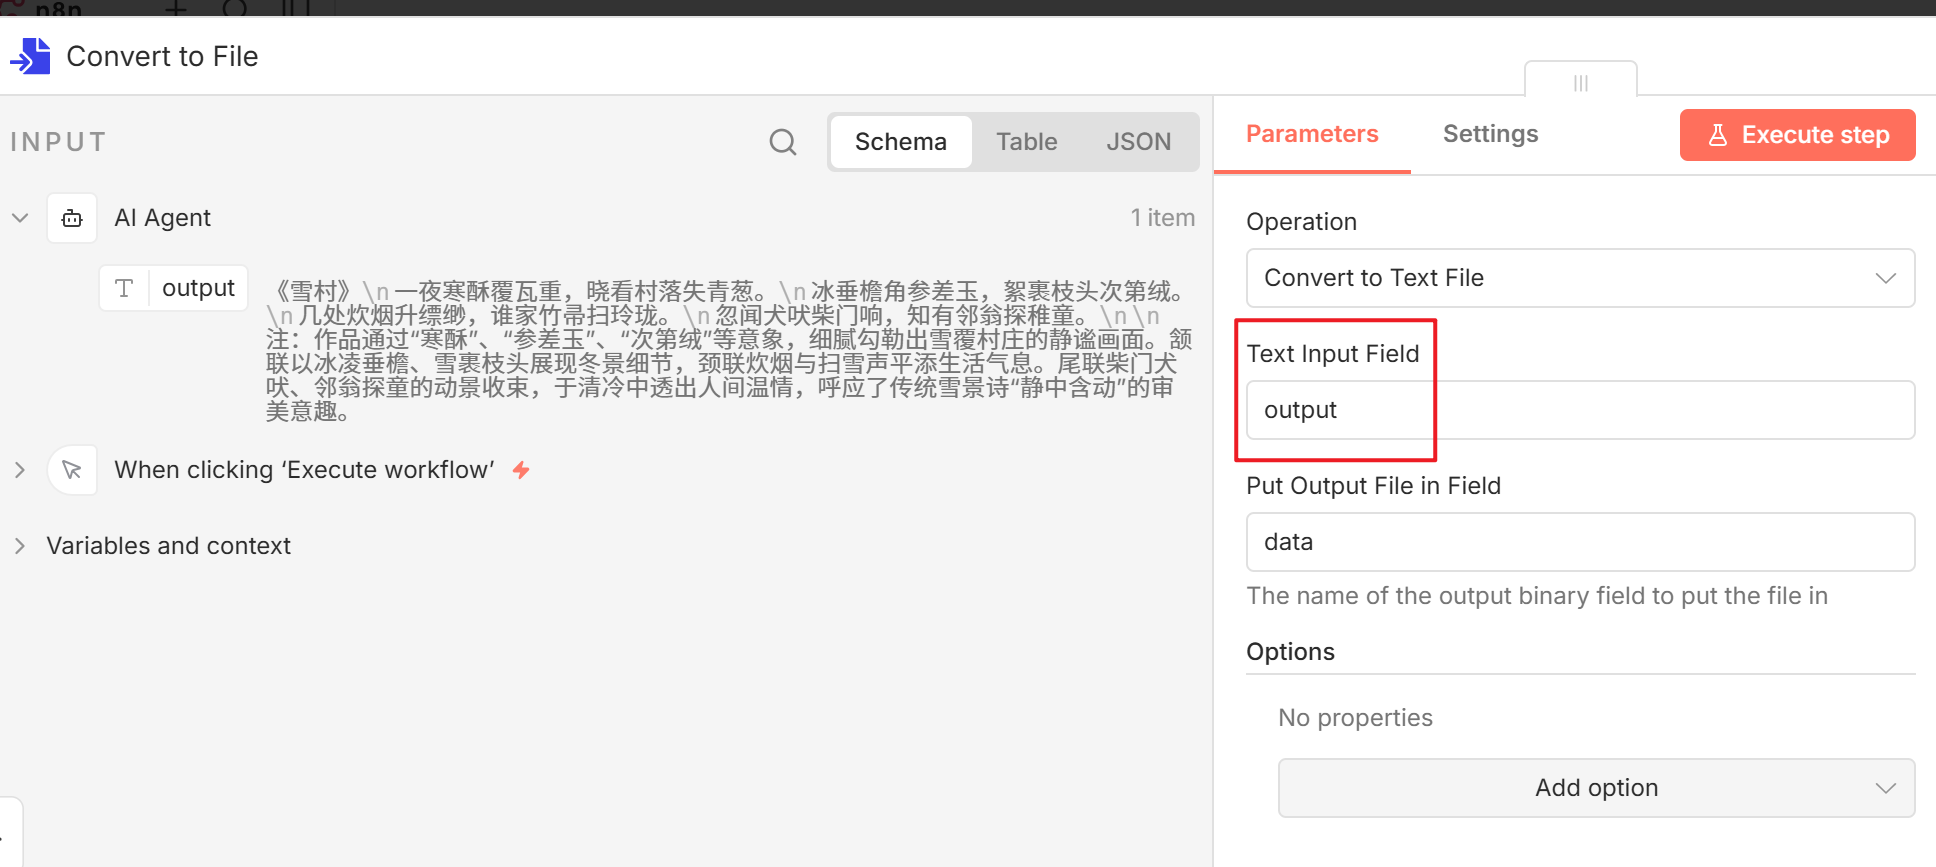Click the AI Agent robot icon
The height and width of the screenshot is (867, 1936).
(72, 218)
